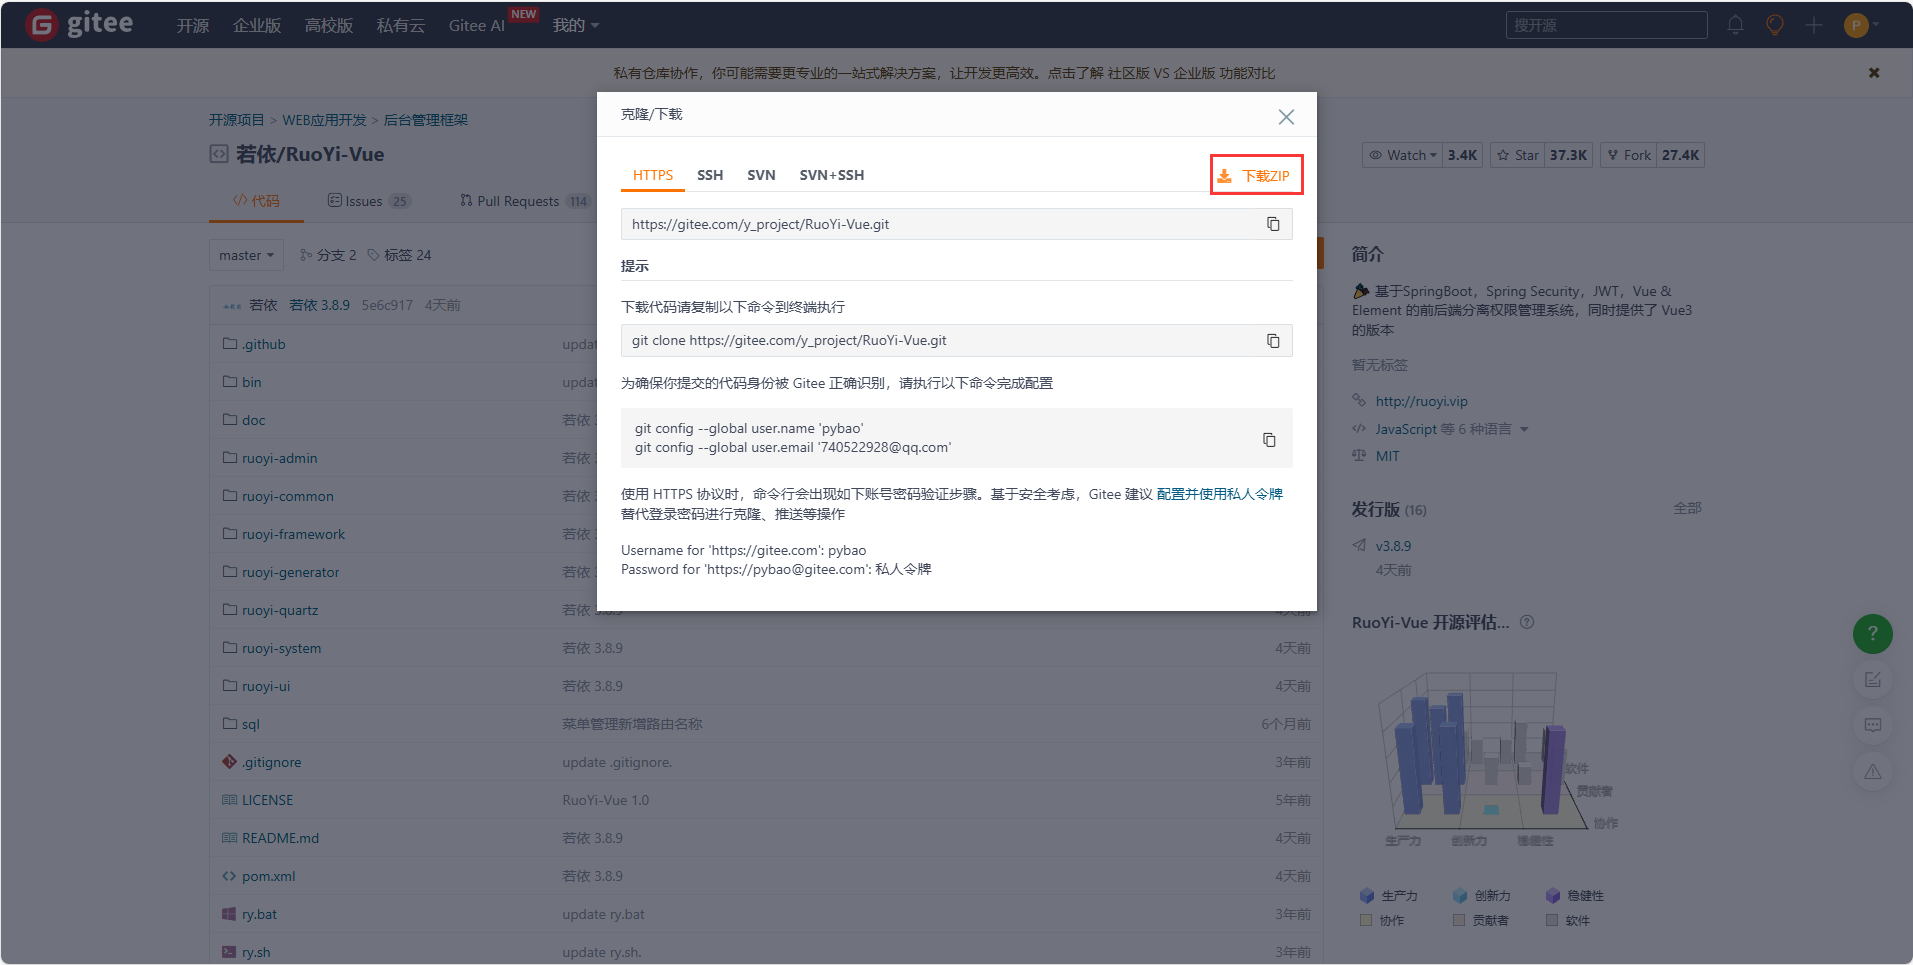
Task: Open the bin folder
Action: pos(251,382)
